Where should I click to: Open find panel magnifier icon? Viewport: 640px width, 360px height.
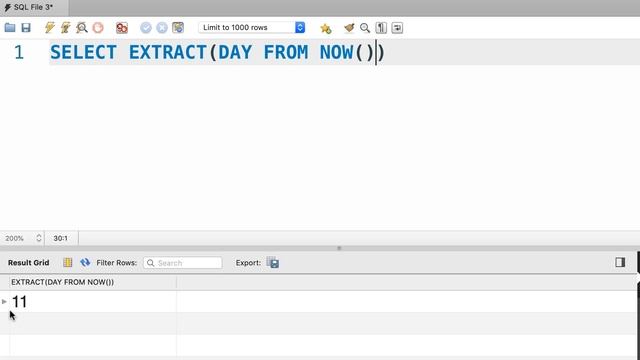point(365,28)
